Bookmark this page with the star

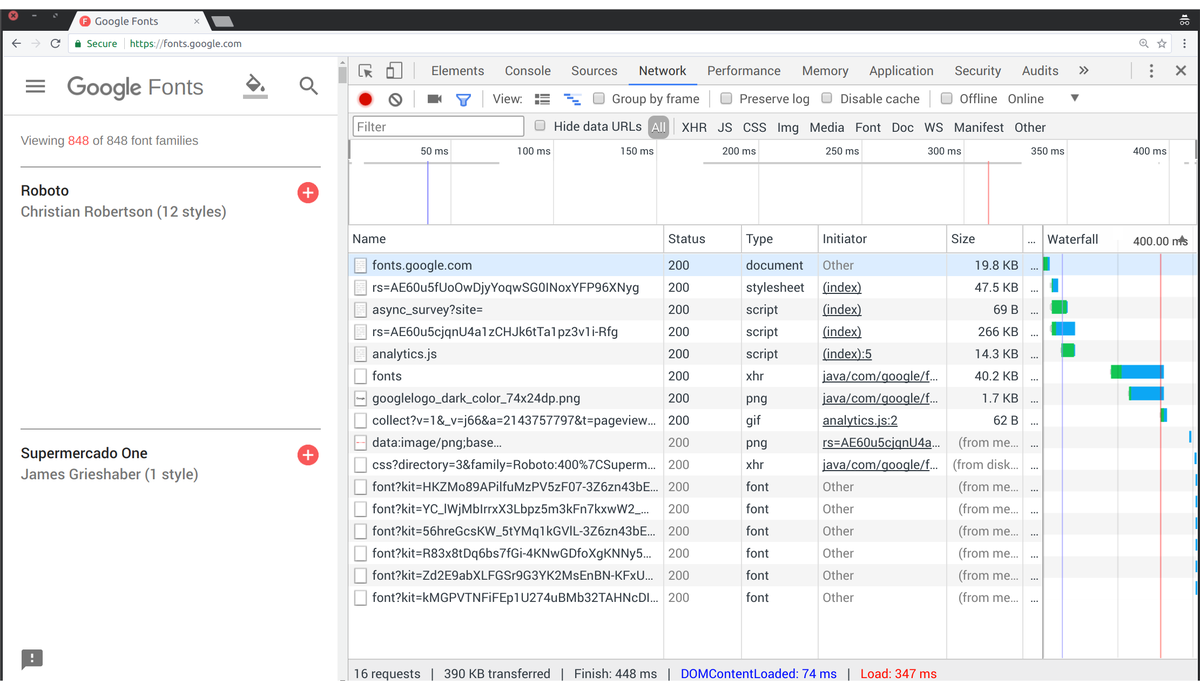[1162, 44]
